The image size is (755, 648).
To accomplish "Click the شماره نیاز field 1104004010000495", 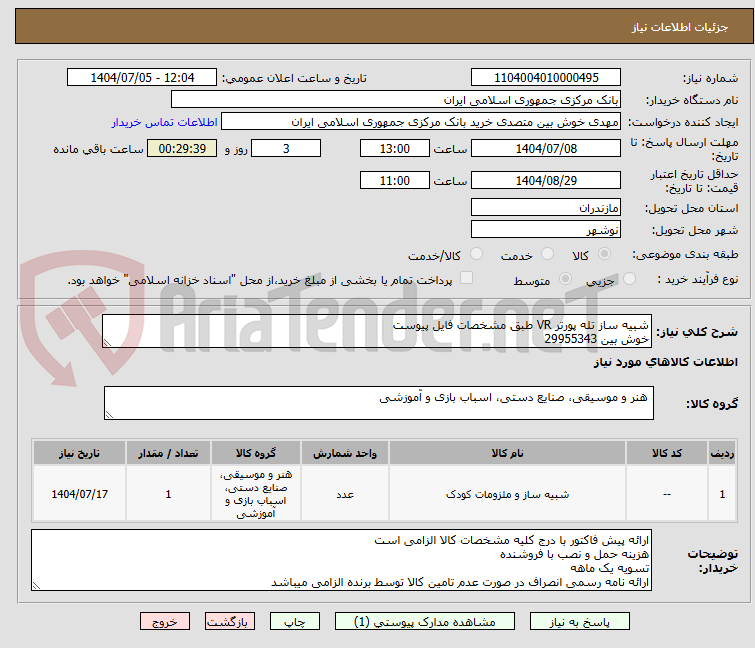I will coord(546,78).
